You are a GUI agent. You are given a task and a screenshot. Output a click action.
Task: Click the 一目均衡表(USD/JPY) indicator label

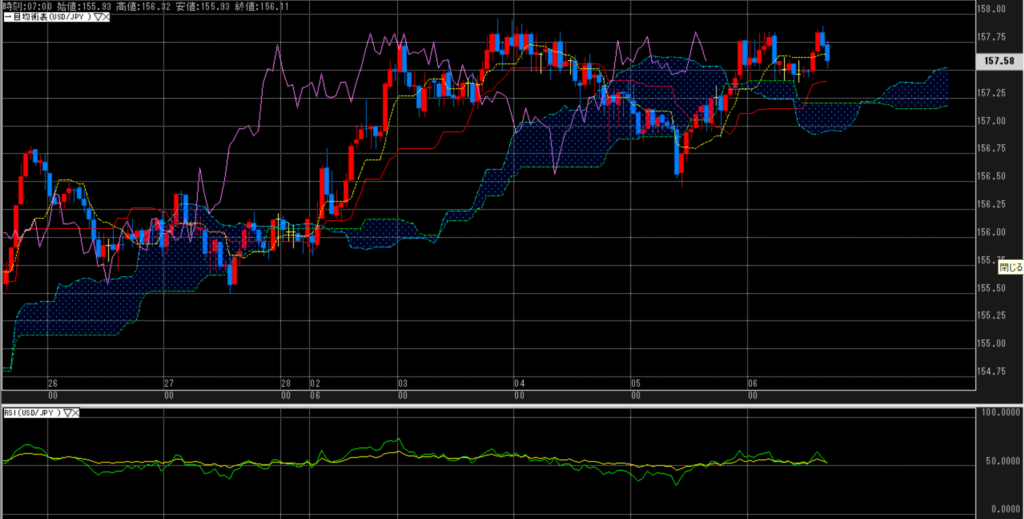click(x=50, y=19)
